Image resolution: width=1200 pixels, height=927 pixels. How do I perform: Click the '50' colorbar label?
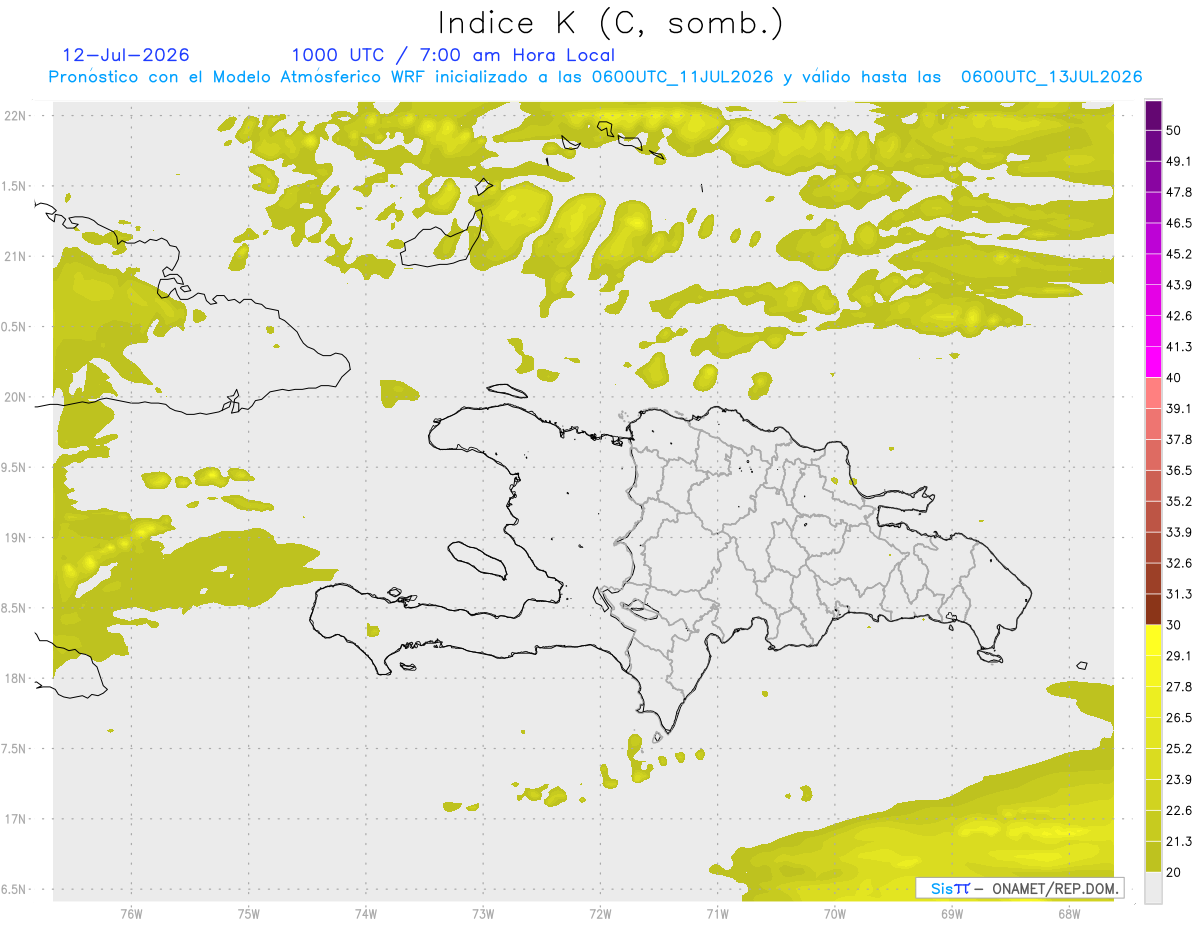coord(1174,131)
